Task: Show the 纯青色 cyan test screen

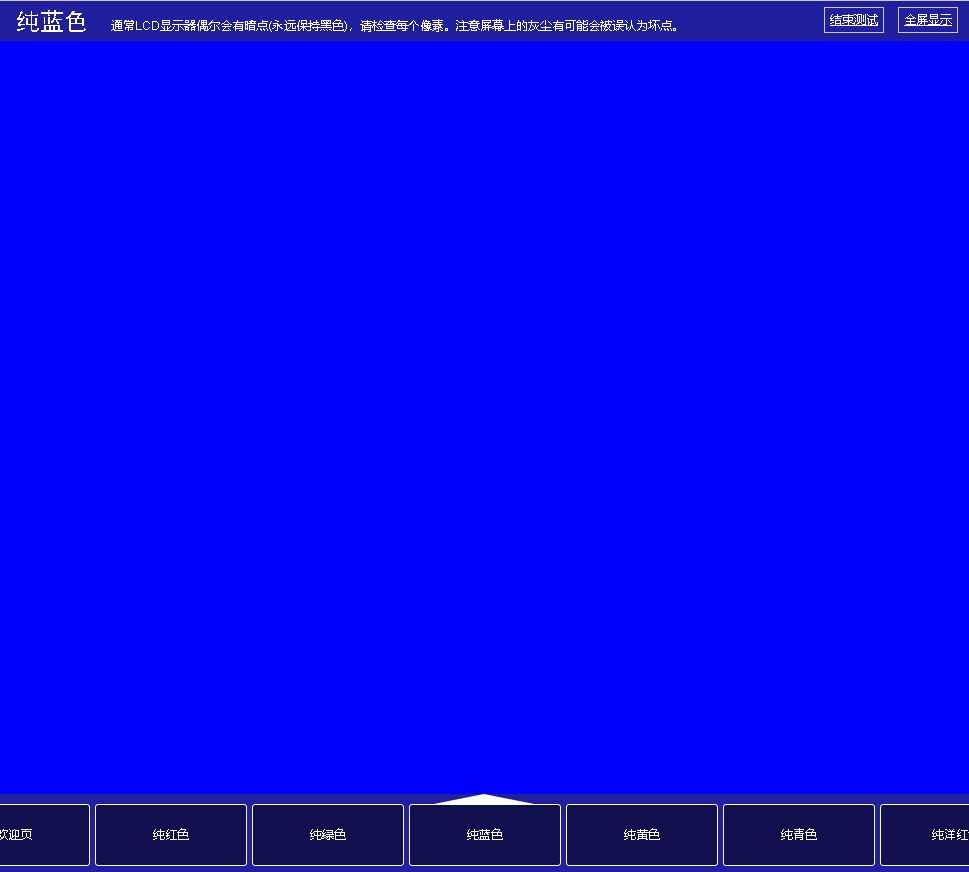Action: coord(799,835)
